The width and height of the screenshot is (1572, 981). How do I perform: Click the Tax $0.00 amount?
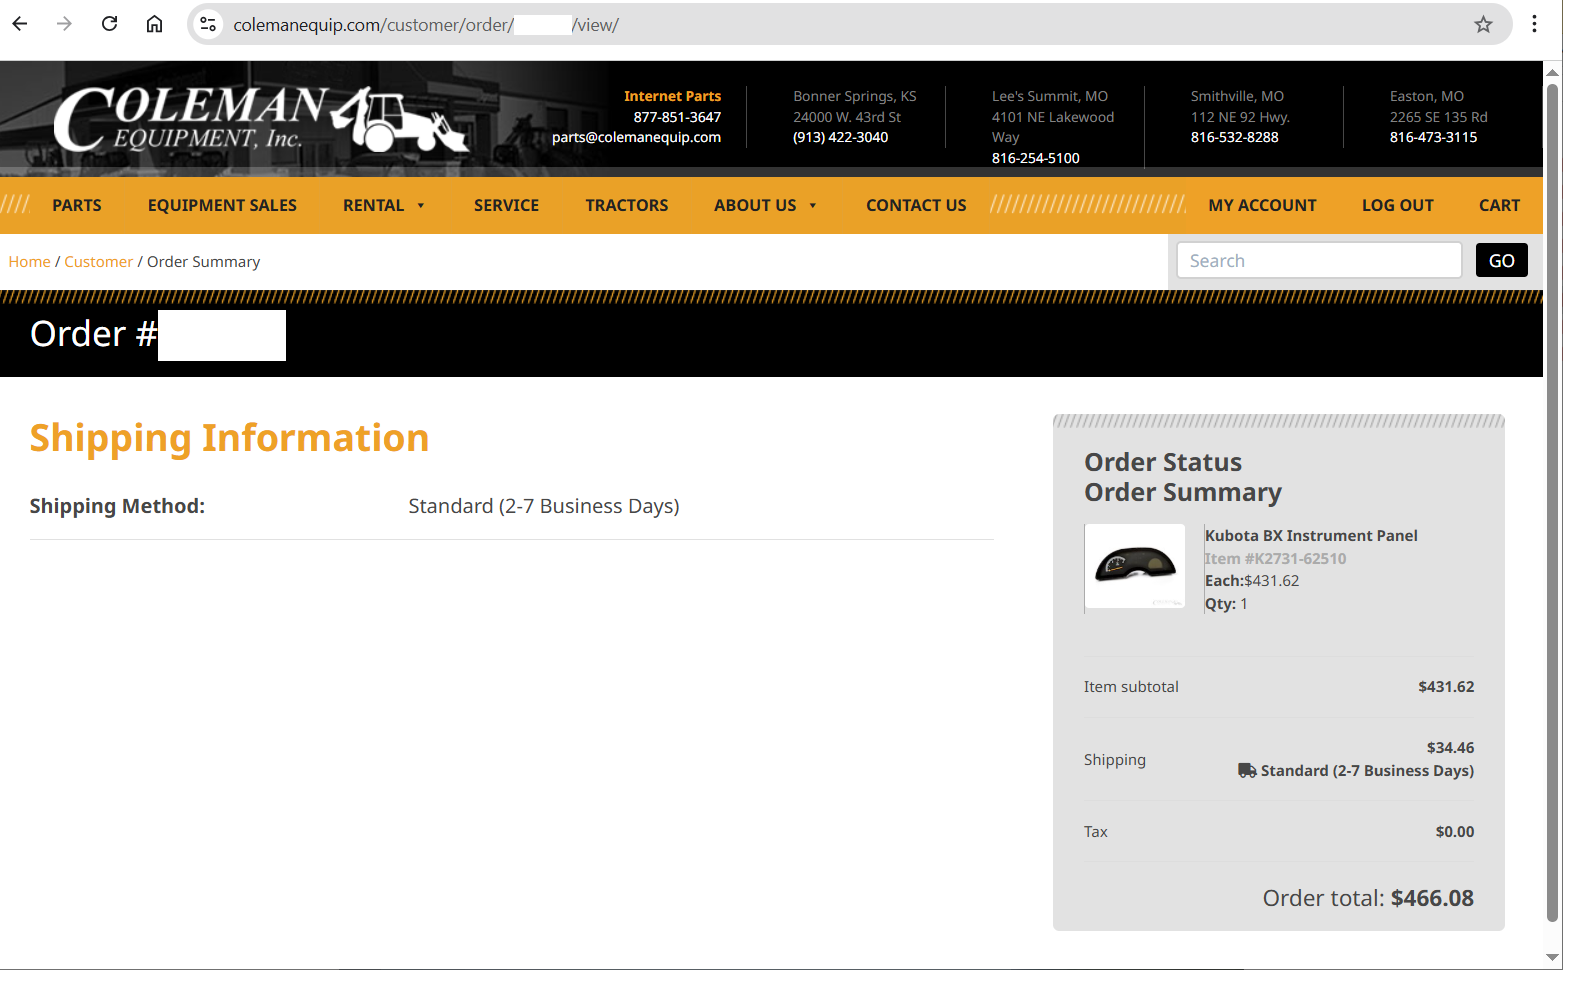coord(1455,831)
